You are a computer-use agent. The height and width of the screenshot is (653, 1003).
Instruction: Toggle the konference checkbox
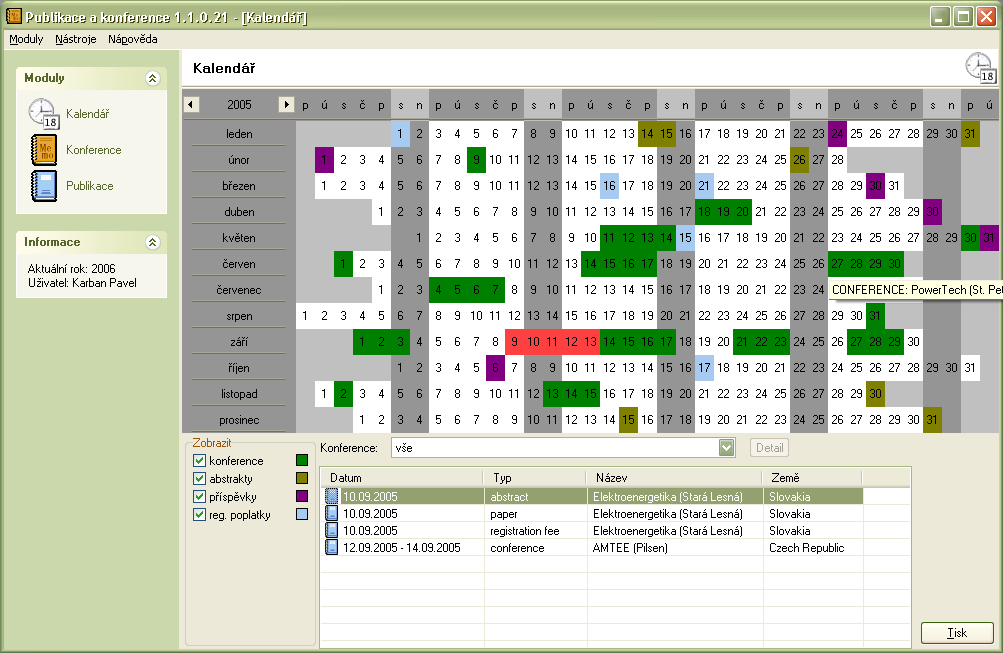(199, 460)
